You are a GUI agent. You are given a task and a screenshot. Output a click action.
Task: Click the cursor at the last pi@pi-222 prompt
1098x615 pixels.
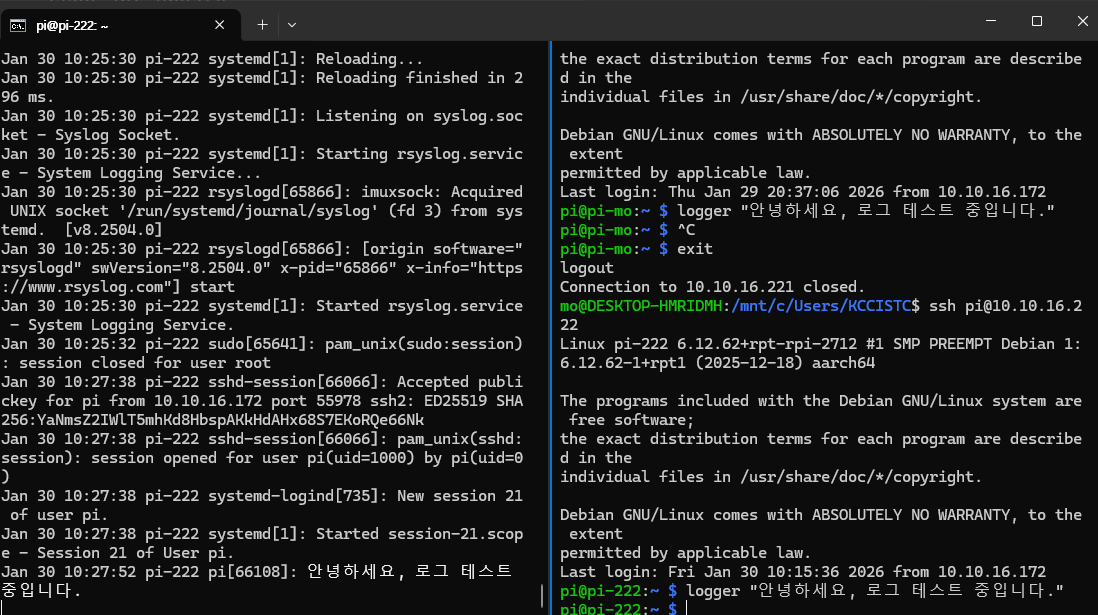[686, 608]
